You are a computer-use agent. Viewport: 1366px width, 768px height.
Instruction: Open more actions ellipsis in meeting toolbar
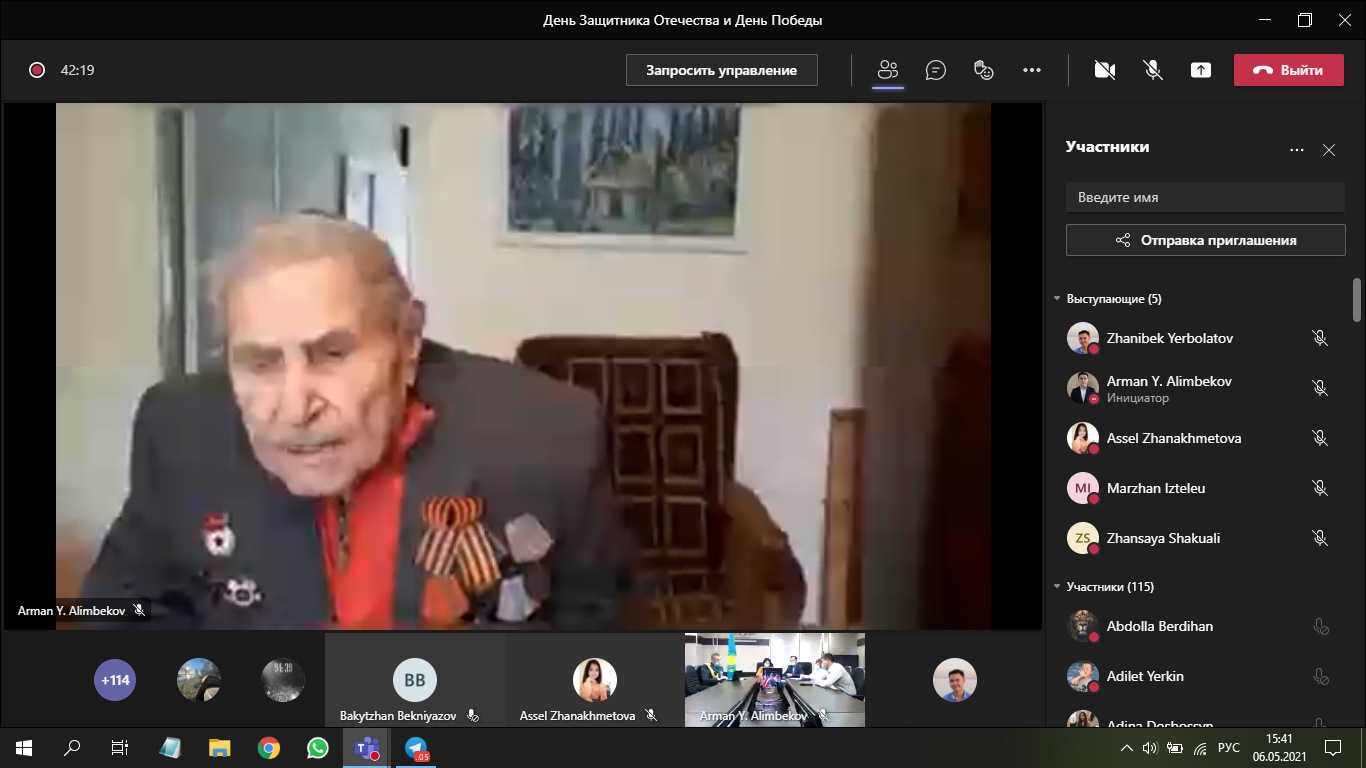[x=1032, y=70]
